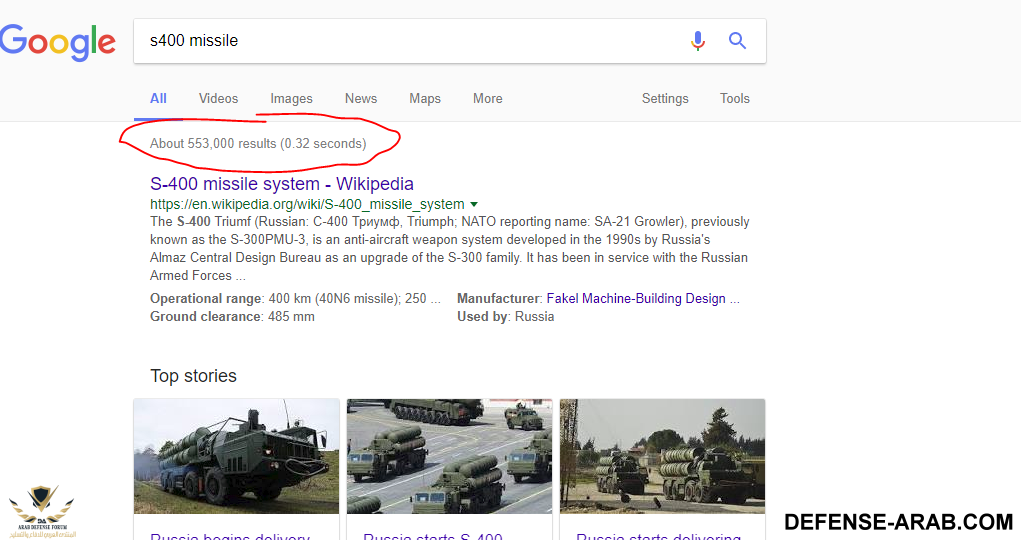
Task: Open third story thumbnail of deployed launchers
Action: pyautogui.click(x=662, y=456)
